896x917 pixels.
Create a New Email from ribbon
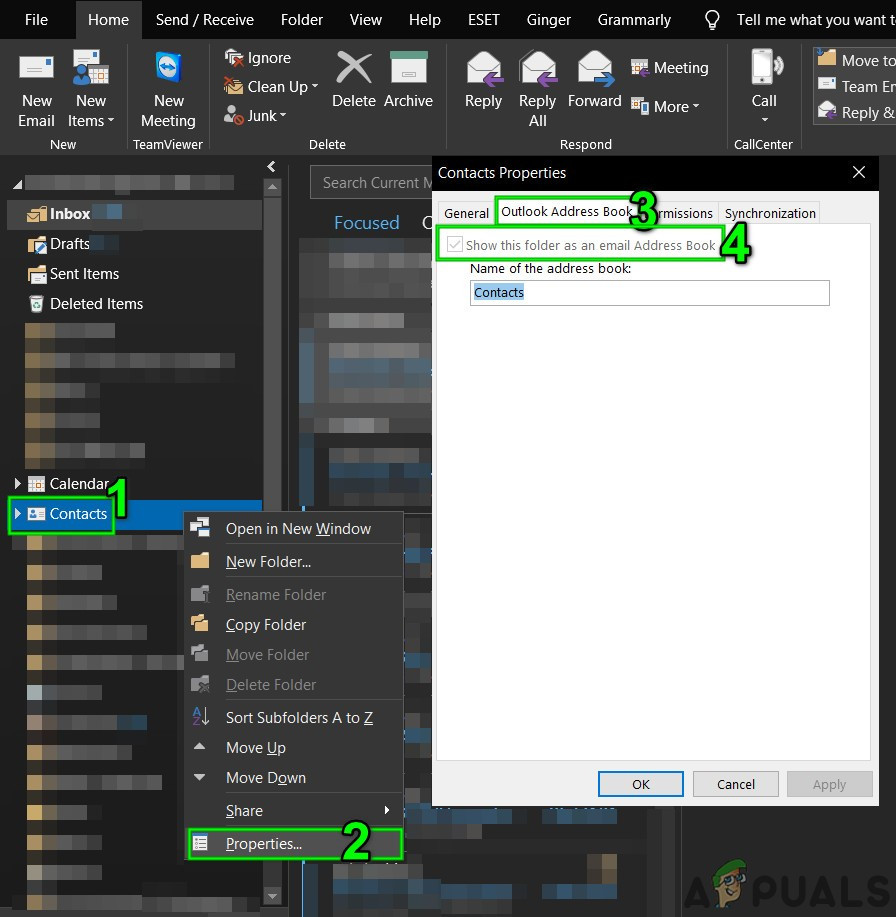(x=36, y=91)
